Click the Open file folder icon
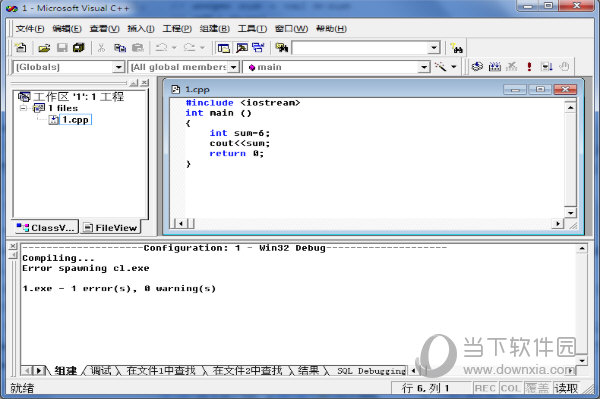 [x=44, y=48]
